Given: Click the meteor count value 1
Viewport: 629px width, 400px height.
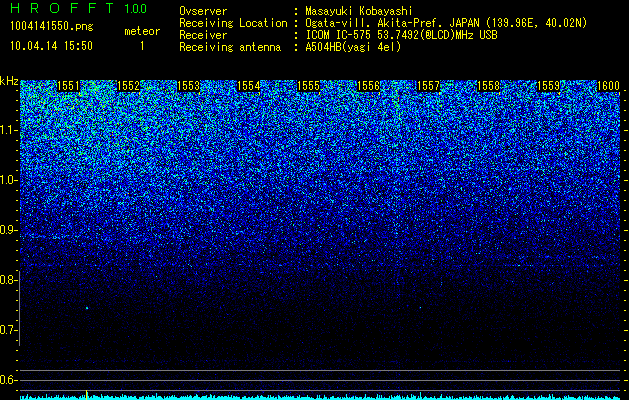Looking at the screenshot, I should [x=142, y=46].
